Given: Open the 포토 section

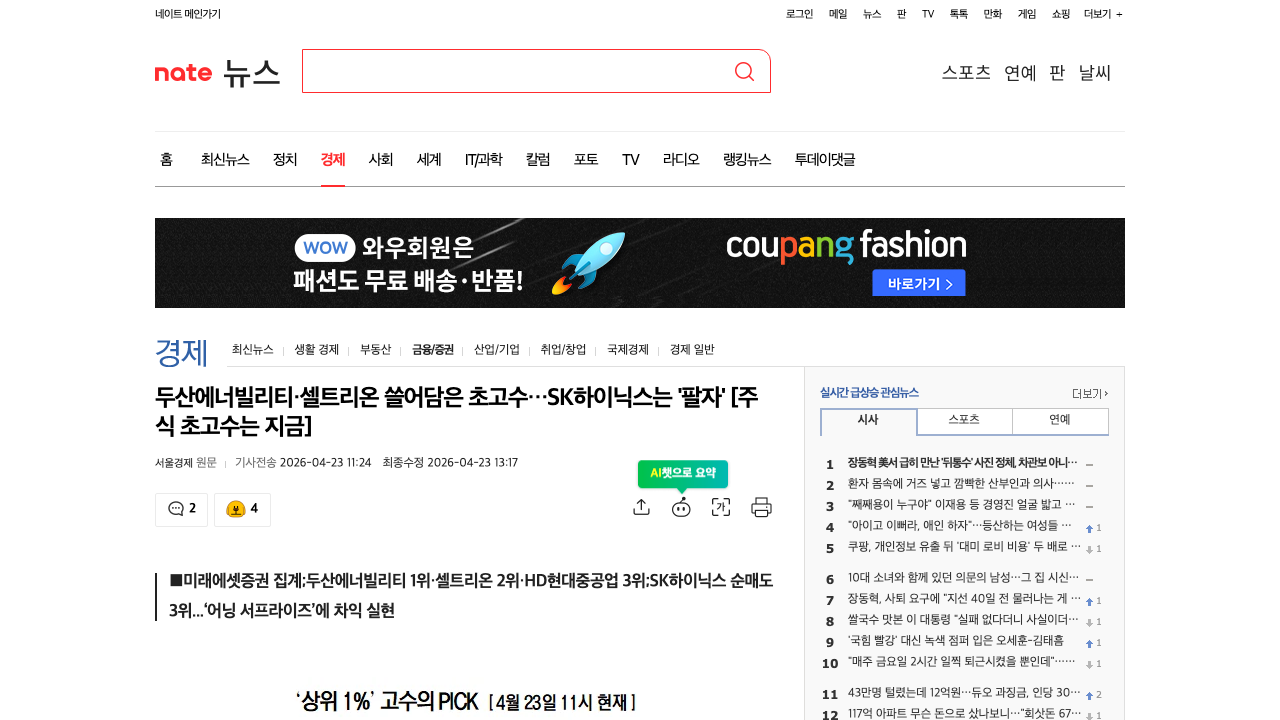Looking at the screenshot, I should (x=586, y=159).
